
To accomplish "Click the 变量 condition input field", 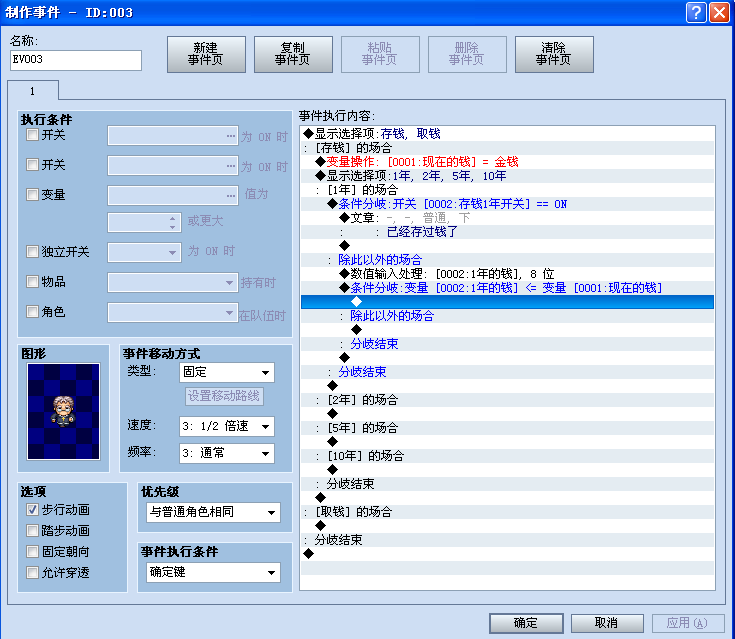I will 173,195.
